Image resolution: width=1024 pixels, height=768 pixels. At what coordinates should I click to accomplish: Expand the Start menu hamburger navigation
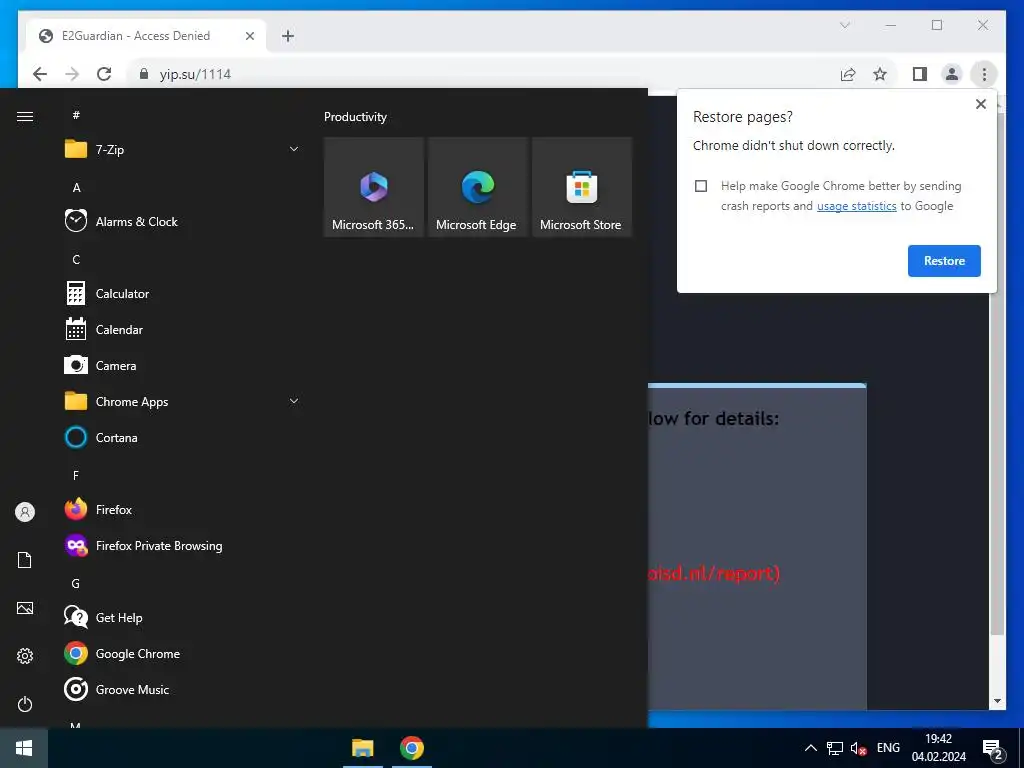(25, 116)
